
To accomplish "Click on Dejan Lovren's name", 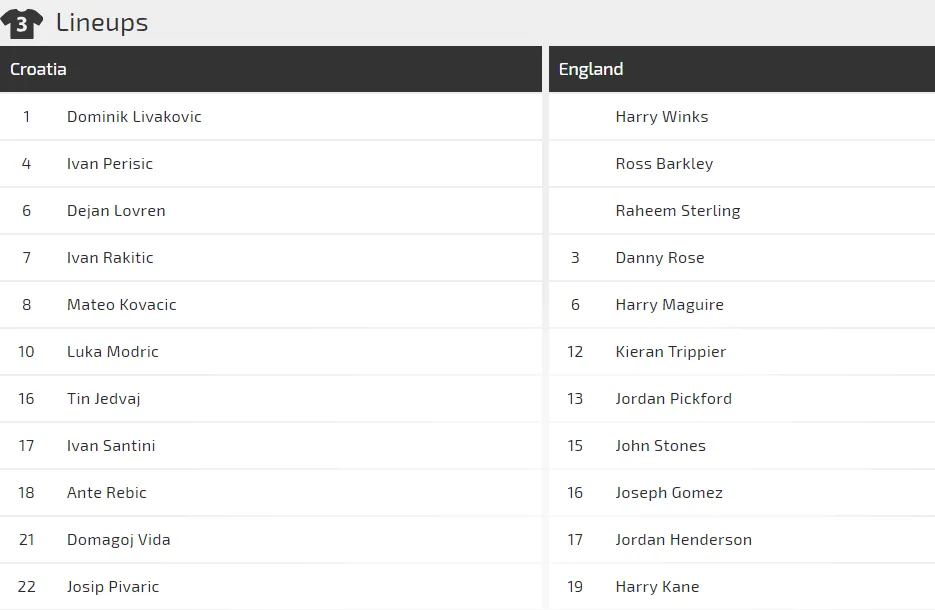I will tap(116, 211).
